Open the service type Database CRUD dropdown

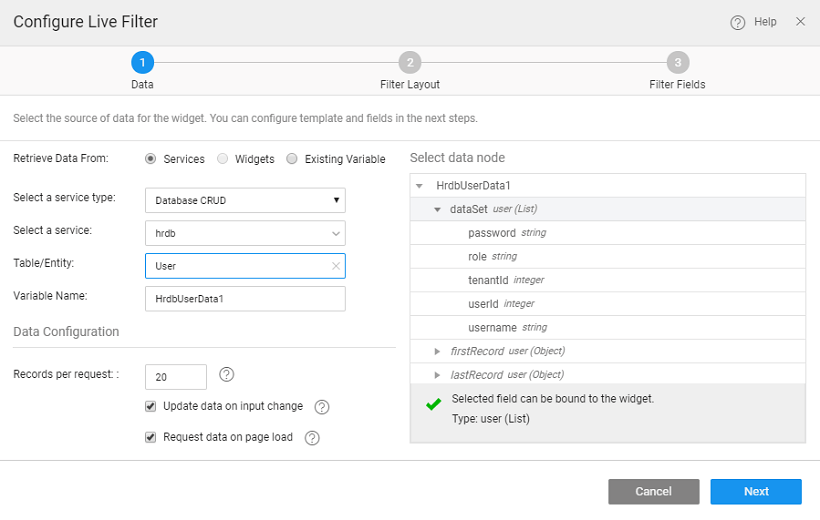245,200
